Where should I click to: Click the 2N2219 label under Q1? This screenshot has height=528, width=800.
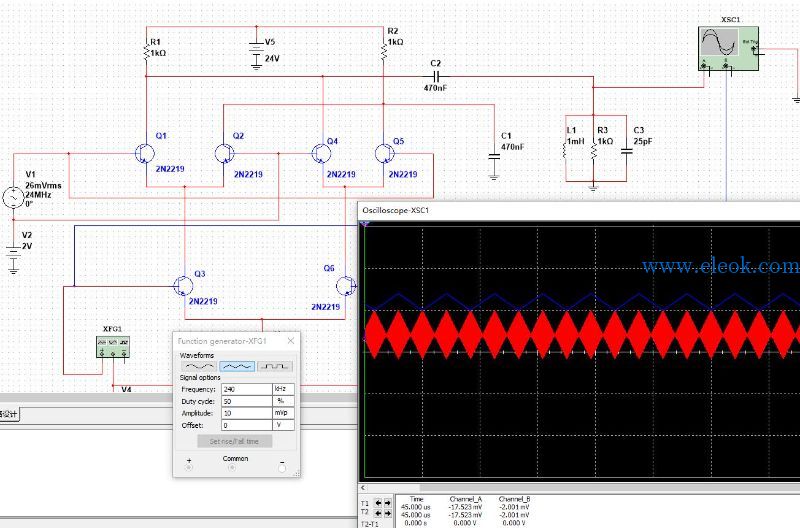(x=170, y=169)
